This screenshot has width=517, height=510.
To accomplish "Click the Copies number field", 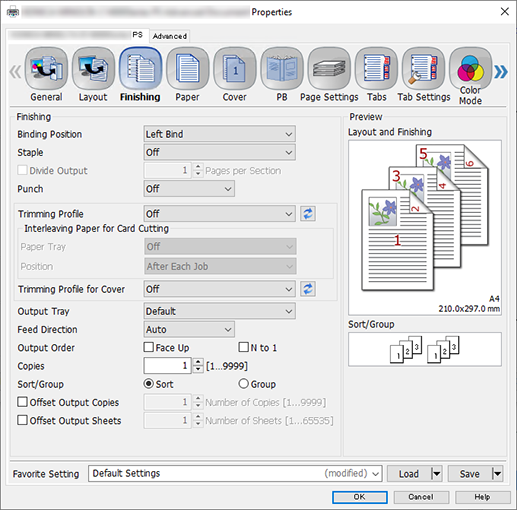I will coord(167,366).
